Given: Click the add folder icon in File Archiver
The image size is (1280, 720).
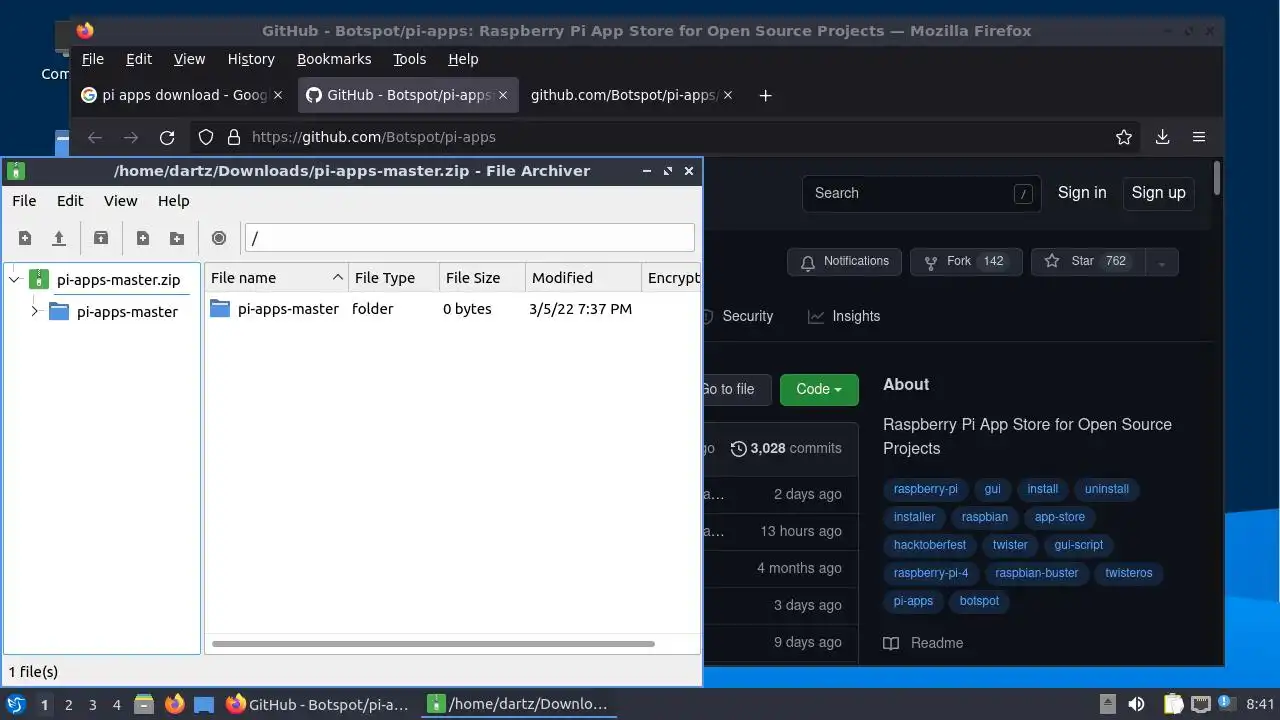Looking at the screenshot, I should [177, 238].
